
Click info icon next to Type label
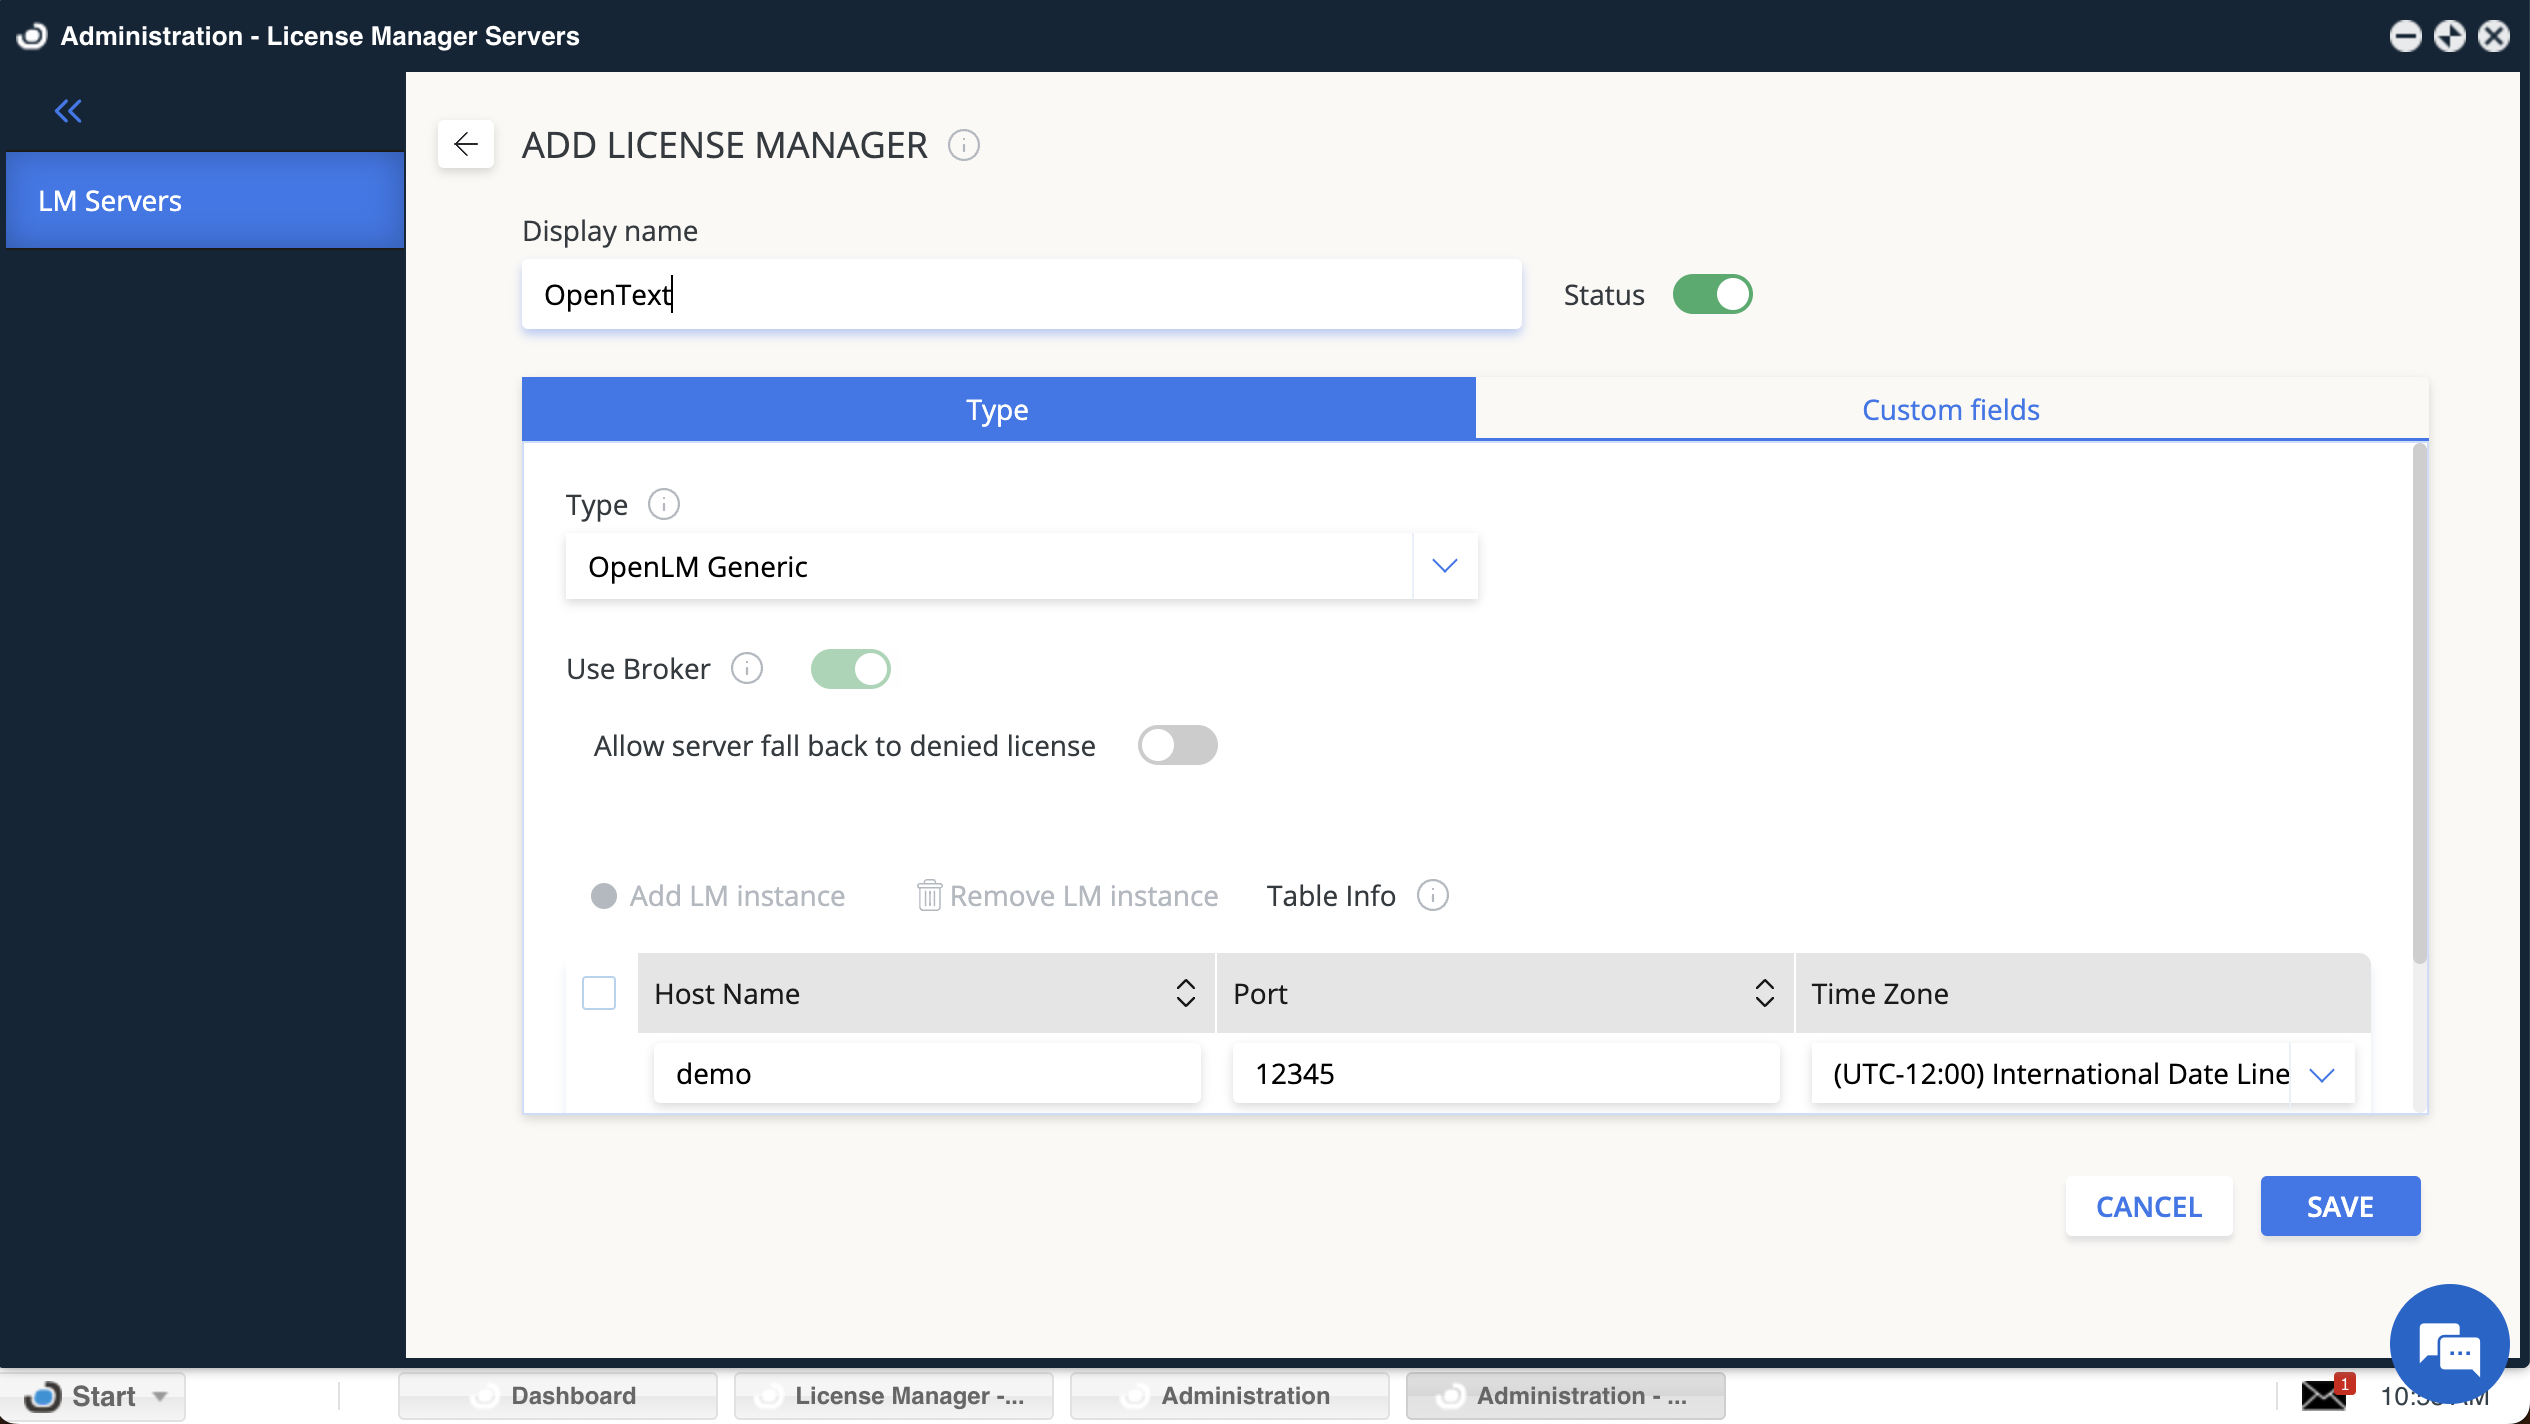pos(663,504)
